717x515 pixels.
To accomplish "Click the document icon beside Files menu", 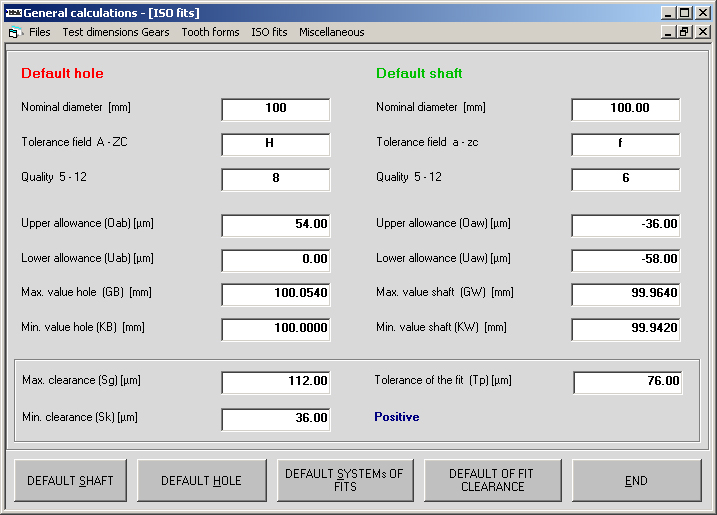I will (x=14, y=32).
